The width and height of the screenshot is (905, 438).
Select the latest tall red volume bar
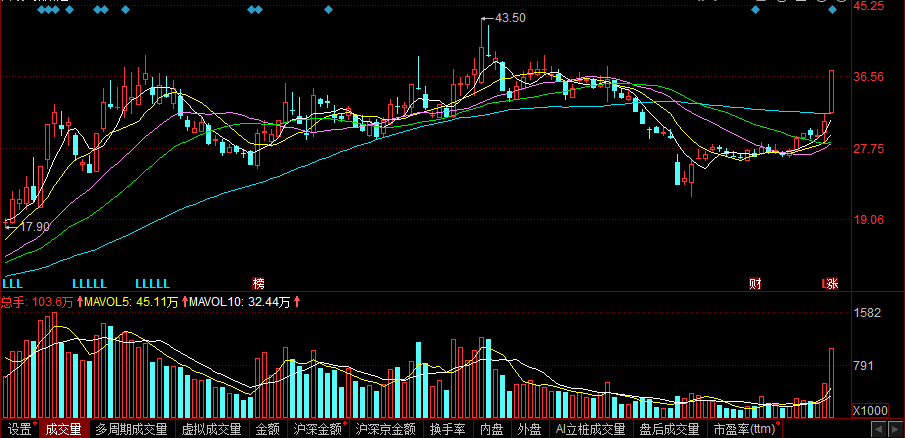coord(832,383)
